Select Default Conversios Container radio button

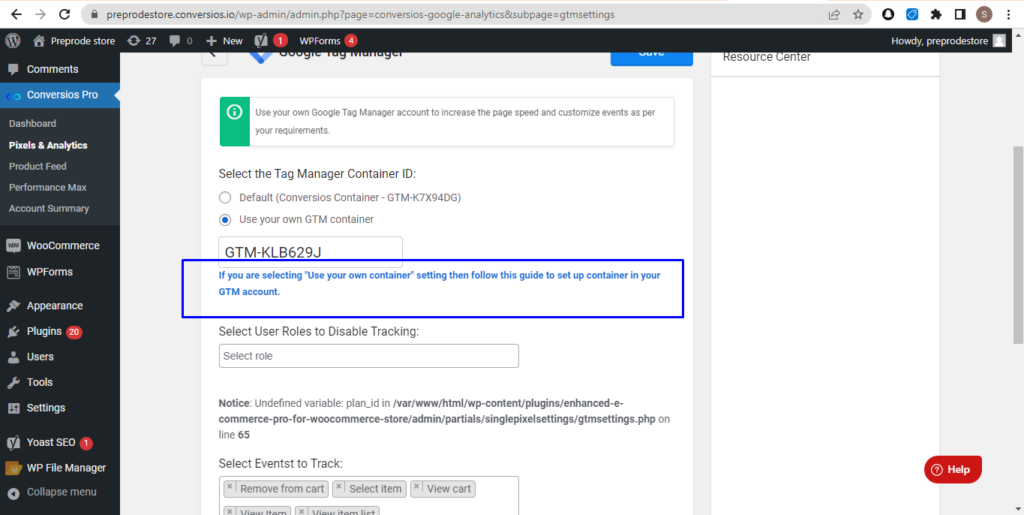[225, 197]
